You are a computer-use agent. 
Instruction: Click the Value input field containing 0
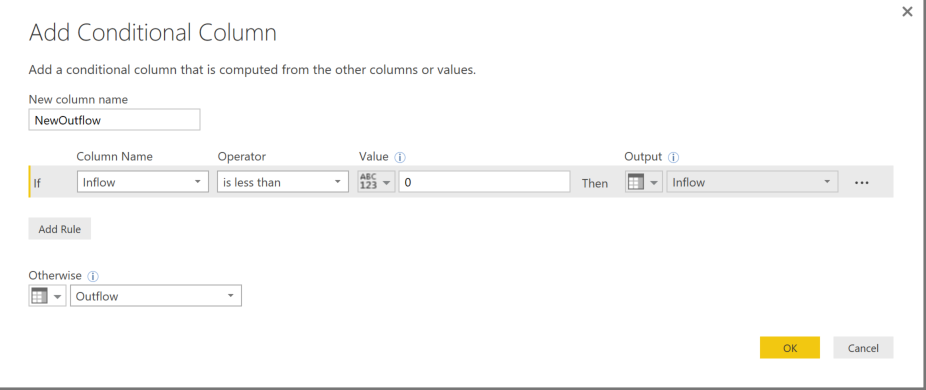click(x=484, y=182)
